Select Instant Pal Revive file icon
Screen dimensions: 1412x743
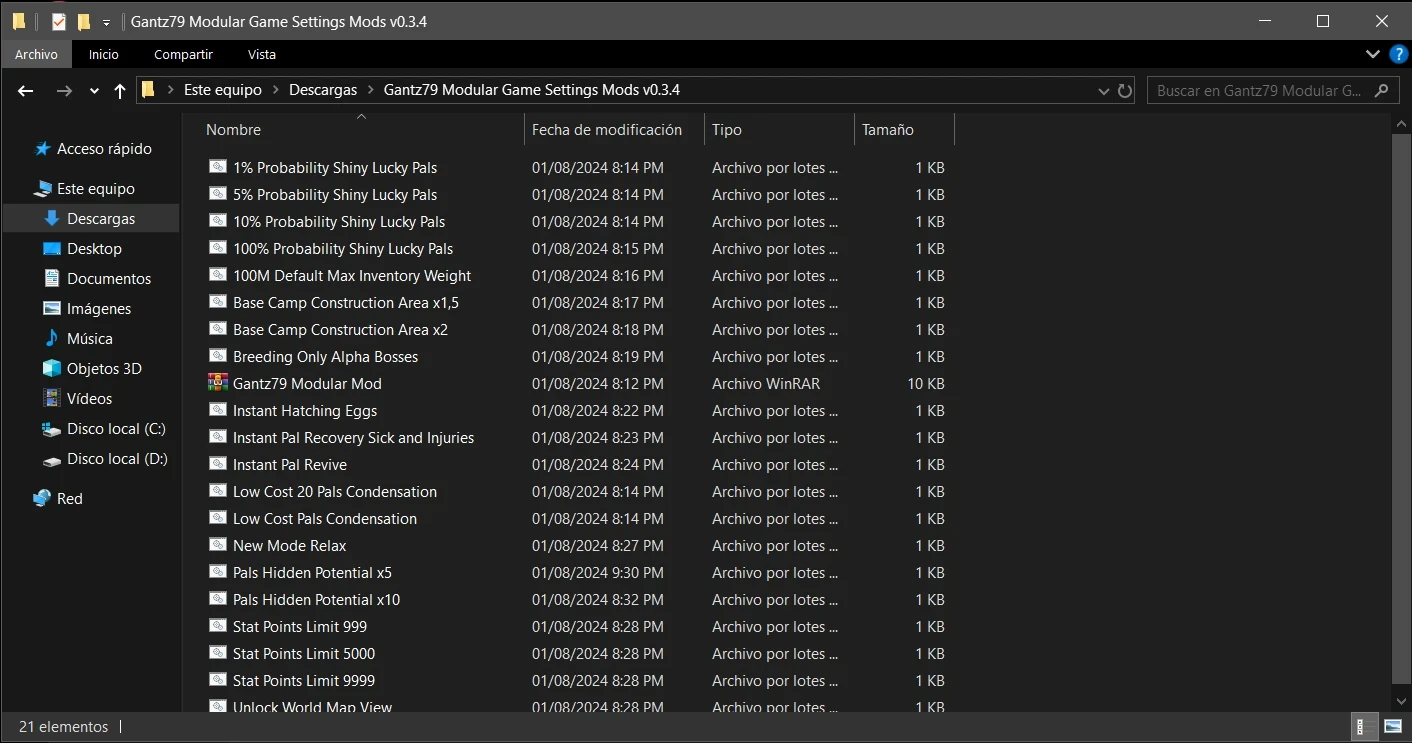pyautogui.click(x=217, y=464)
